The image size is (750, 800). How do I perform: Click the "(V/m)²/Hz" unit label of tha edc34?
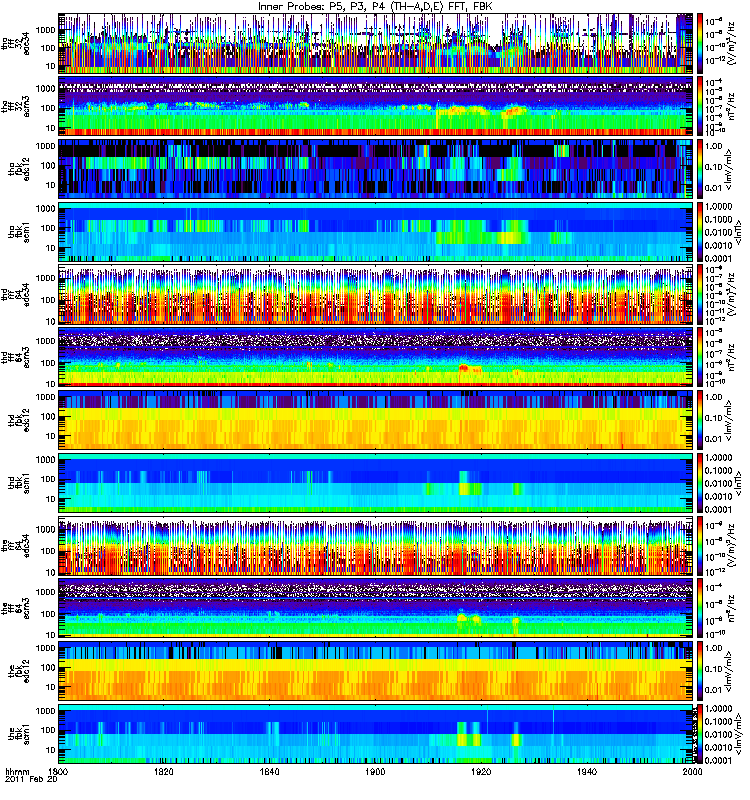pos(731,43)
